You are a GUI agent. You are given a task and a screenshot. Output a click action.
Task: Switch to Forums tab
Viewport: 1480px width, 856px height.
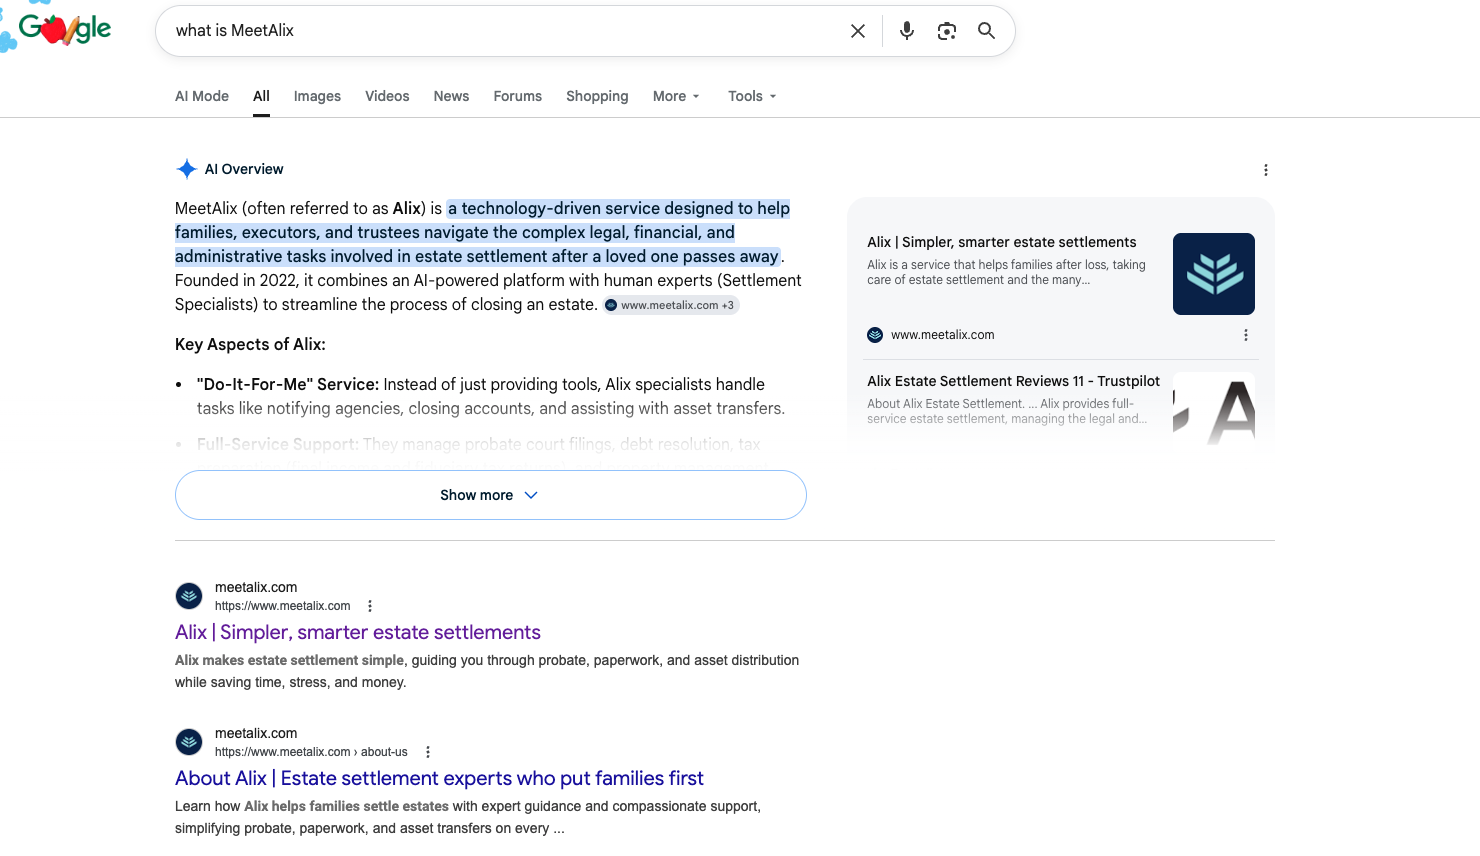coord(518,96)
